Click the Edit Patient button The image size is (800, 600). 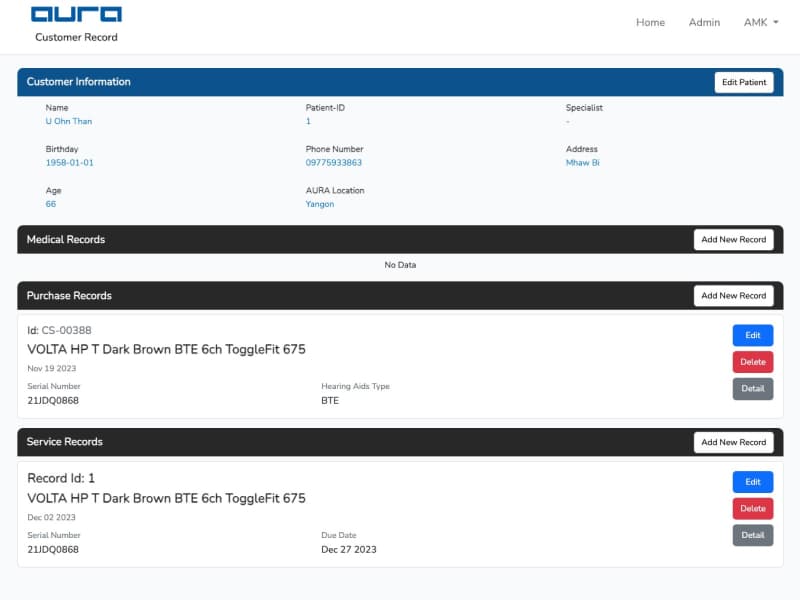click(743, 82)
